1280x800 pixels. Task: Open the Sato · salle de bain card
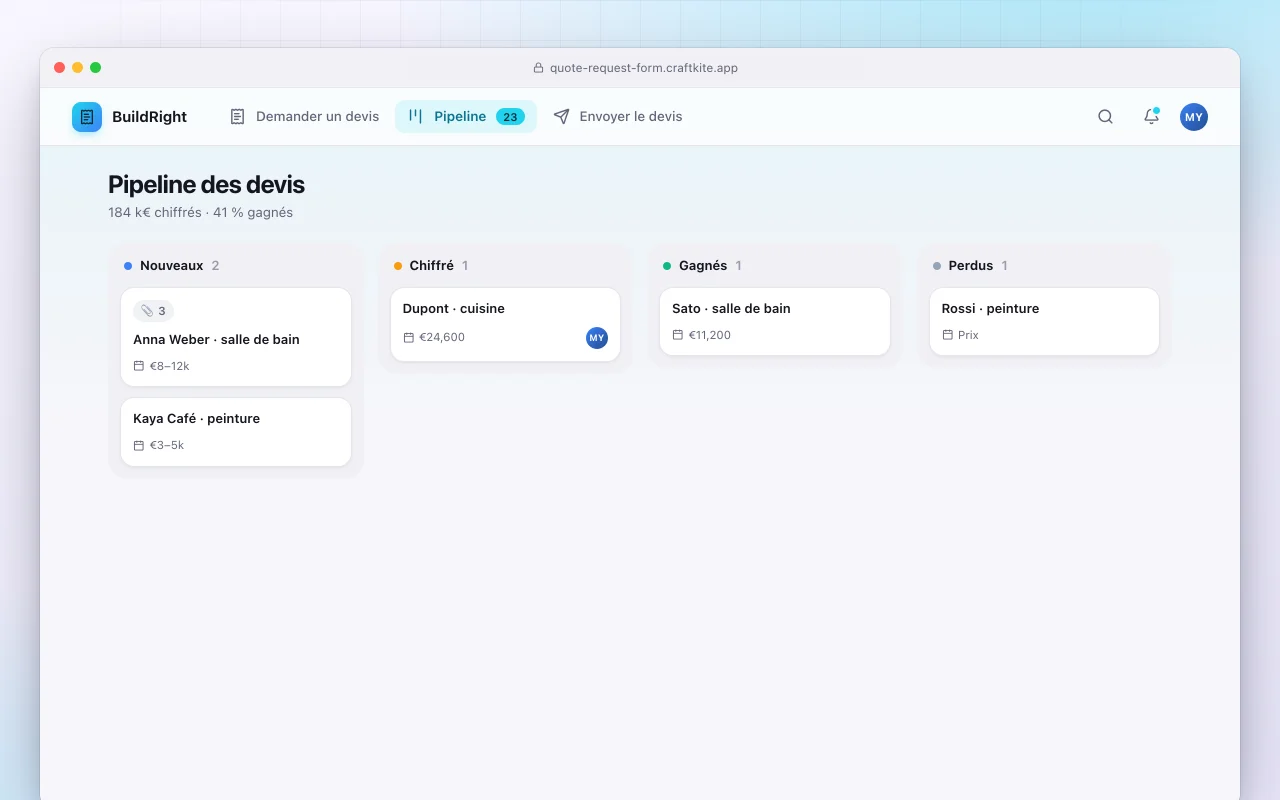click(x=775, y=321)
